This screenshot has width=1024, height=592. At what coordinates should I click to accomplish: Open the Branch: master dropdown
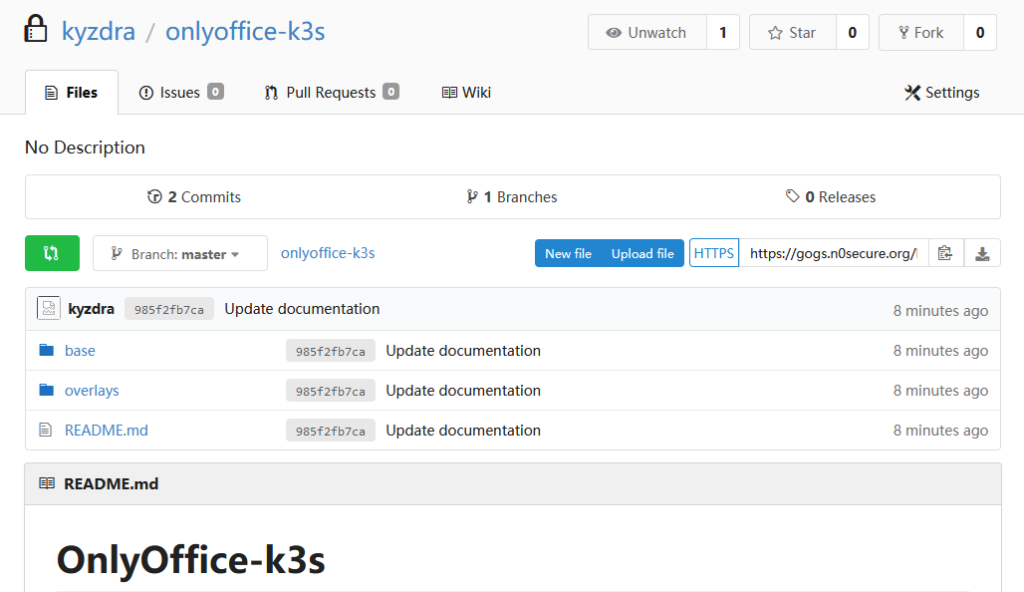pyautogui.click(x=180, y=253)
